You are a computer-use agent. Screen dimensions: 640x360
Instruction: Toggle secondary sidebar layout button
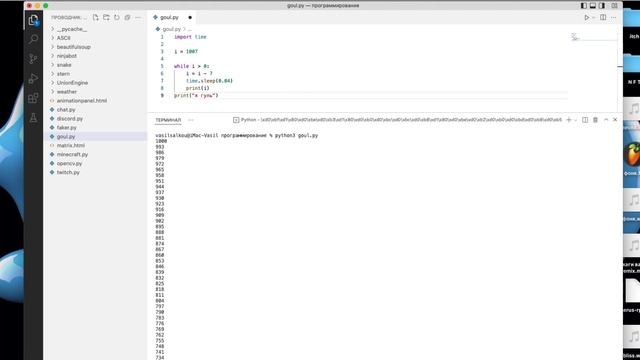602,6
